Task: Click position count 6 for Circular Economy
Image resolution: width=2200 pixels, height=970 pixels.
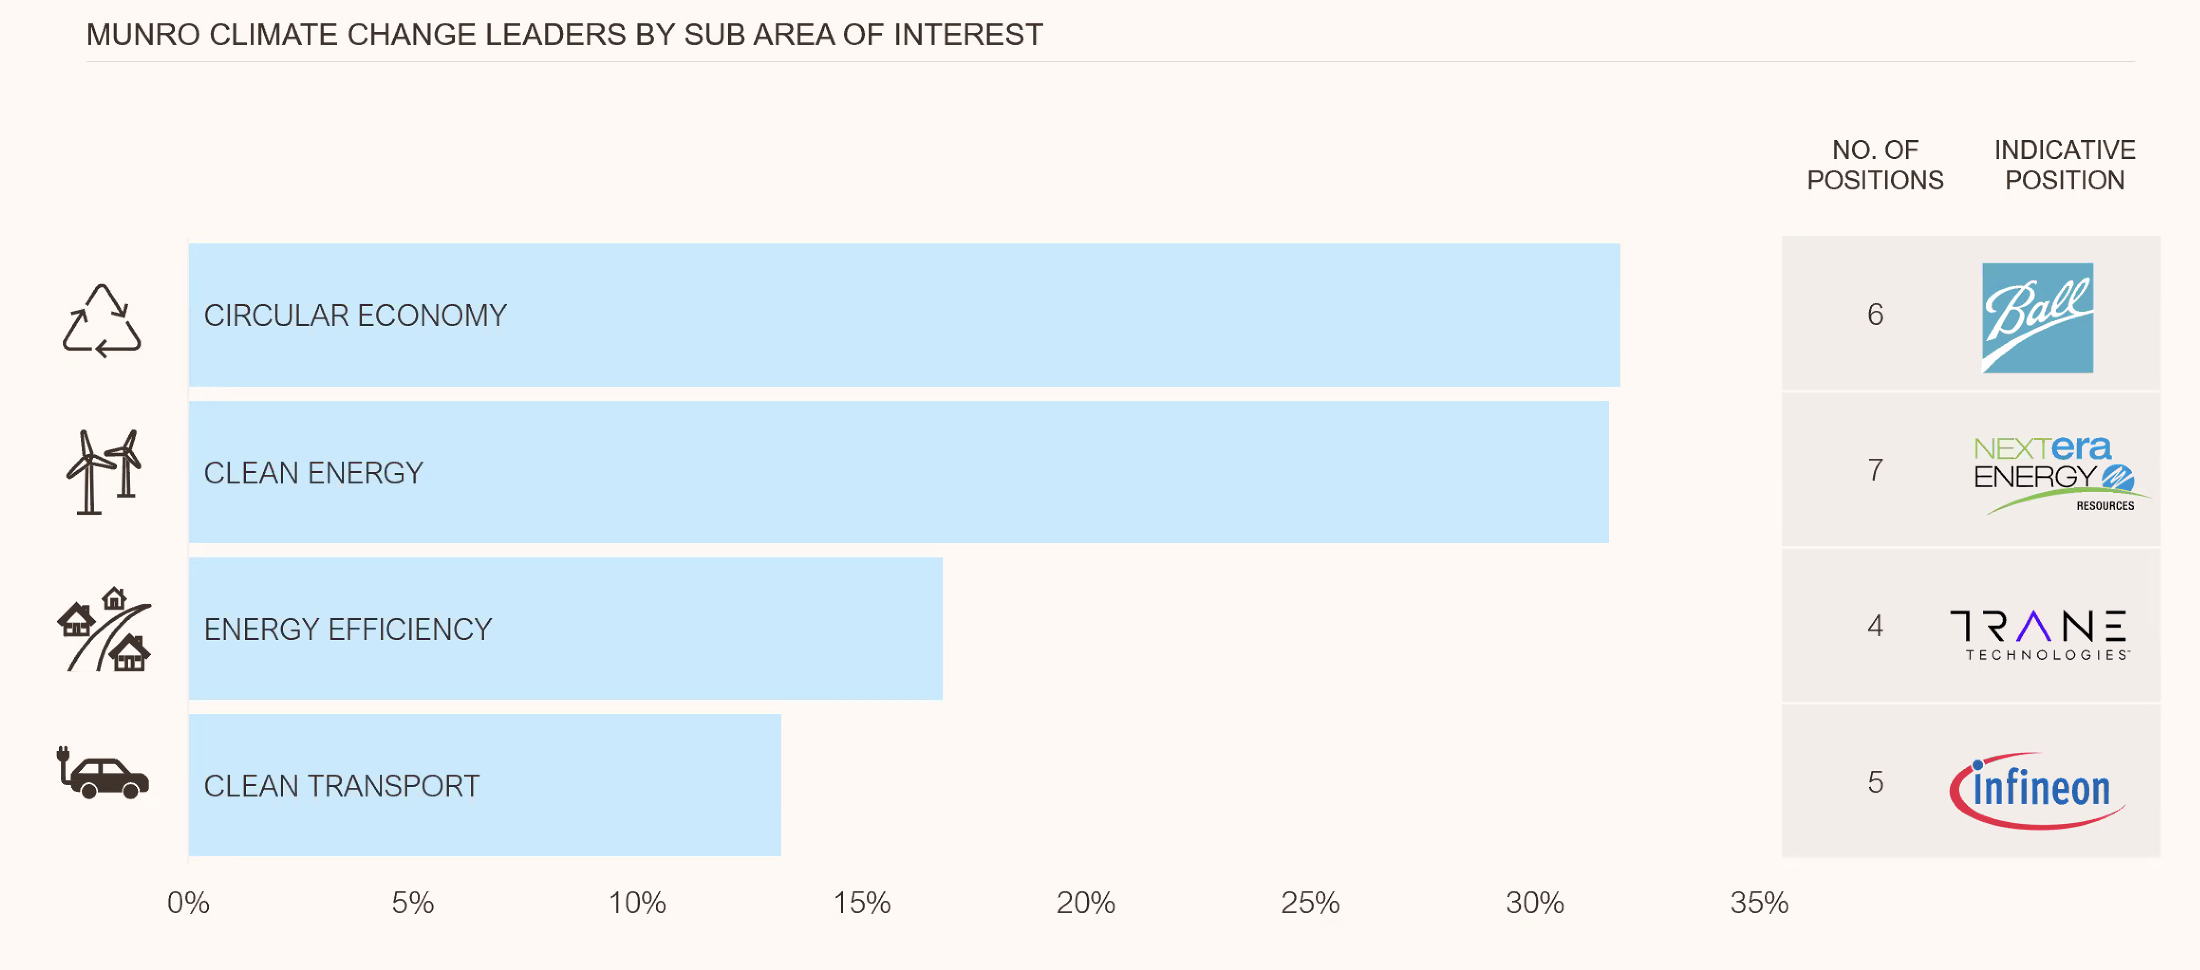Action: [x=1875, y=315]
